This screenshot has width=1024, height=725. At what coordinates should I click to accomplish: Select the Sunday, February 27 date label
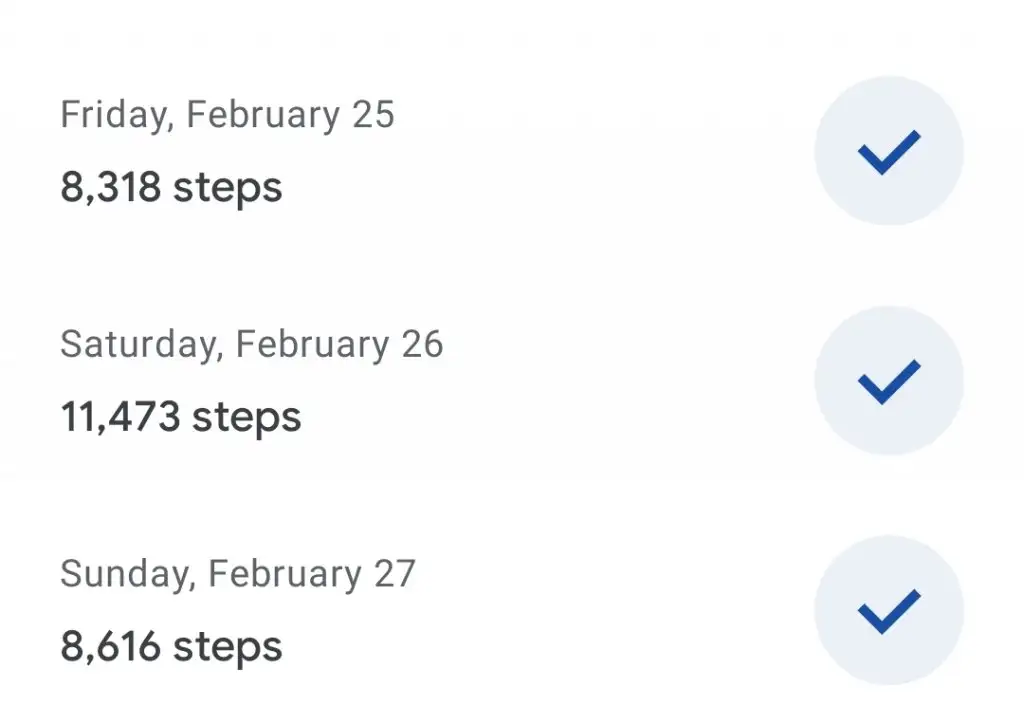coord(238,575)
